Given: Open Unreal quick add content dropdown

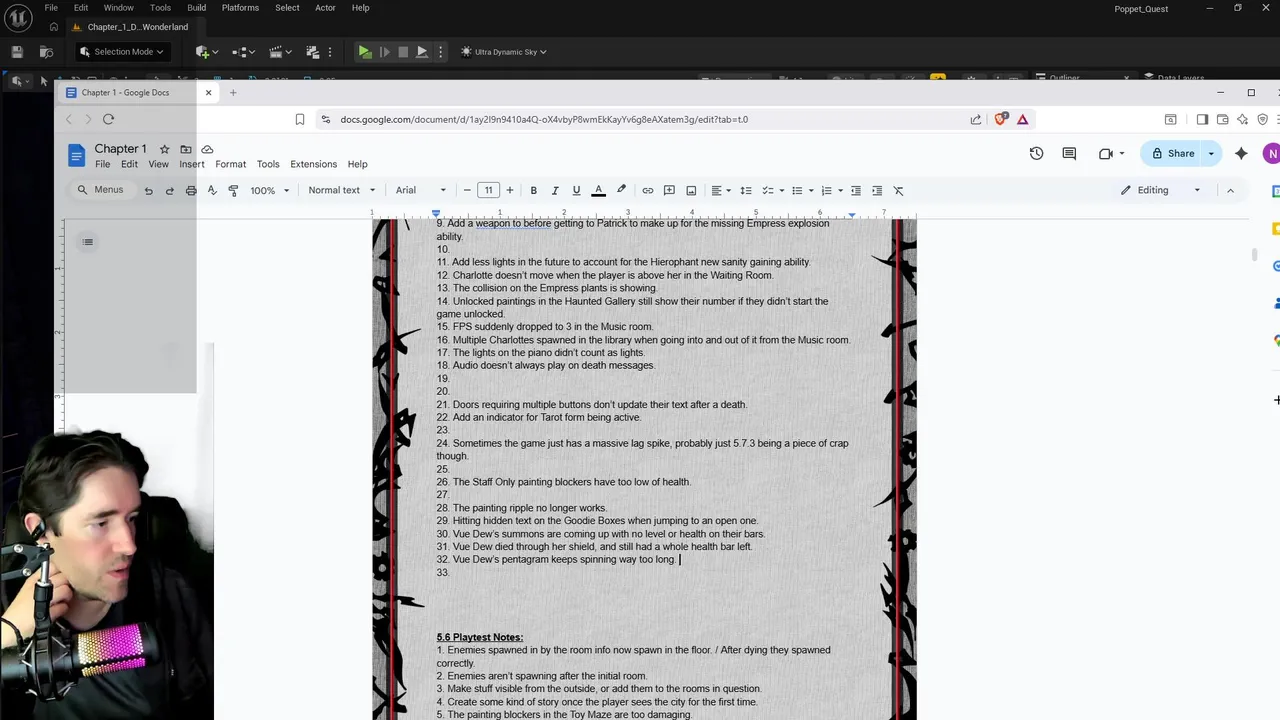Looking at the screenshot, I should click(x=206, y=52).
